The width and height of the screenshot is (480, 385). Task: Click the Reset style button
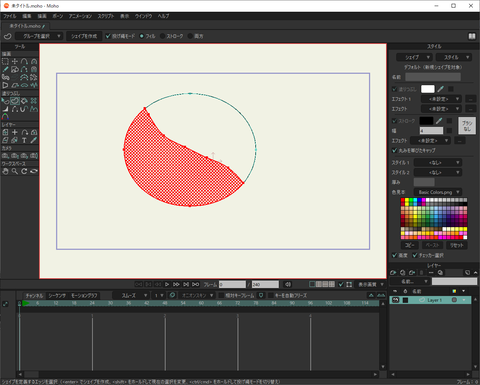(457, 245)
